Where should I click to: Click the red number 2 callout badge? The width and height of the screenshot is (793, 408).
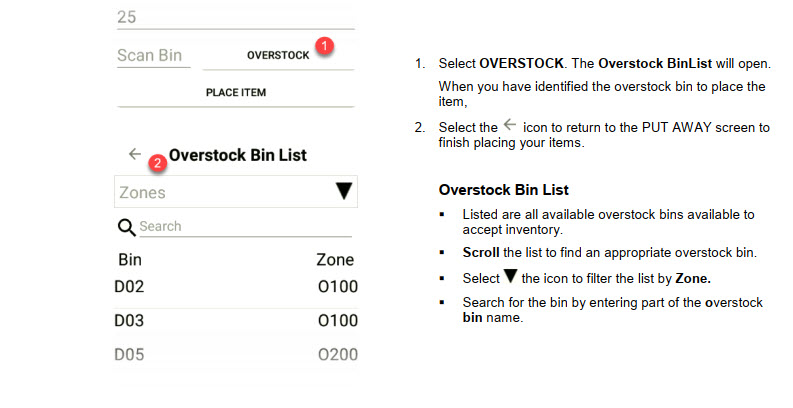tap(156, 162)
